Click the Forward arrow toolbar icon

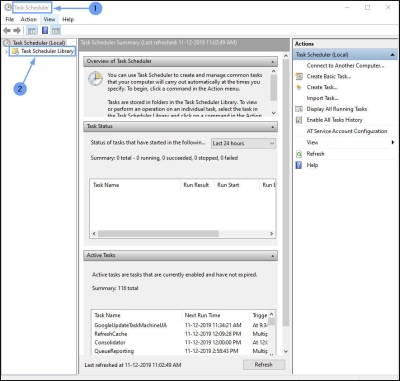[x=17, y=31]
